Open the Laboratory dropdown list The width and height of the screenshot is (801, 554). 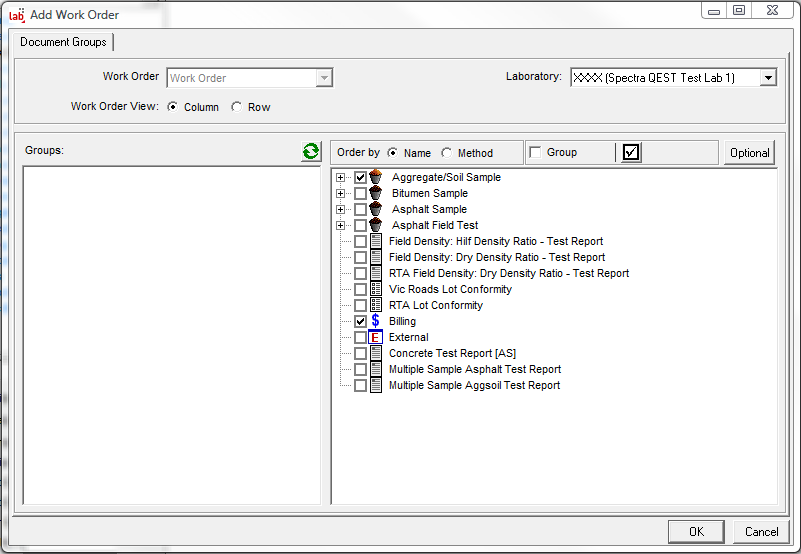point(767,78)
